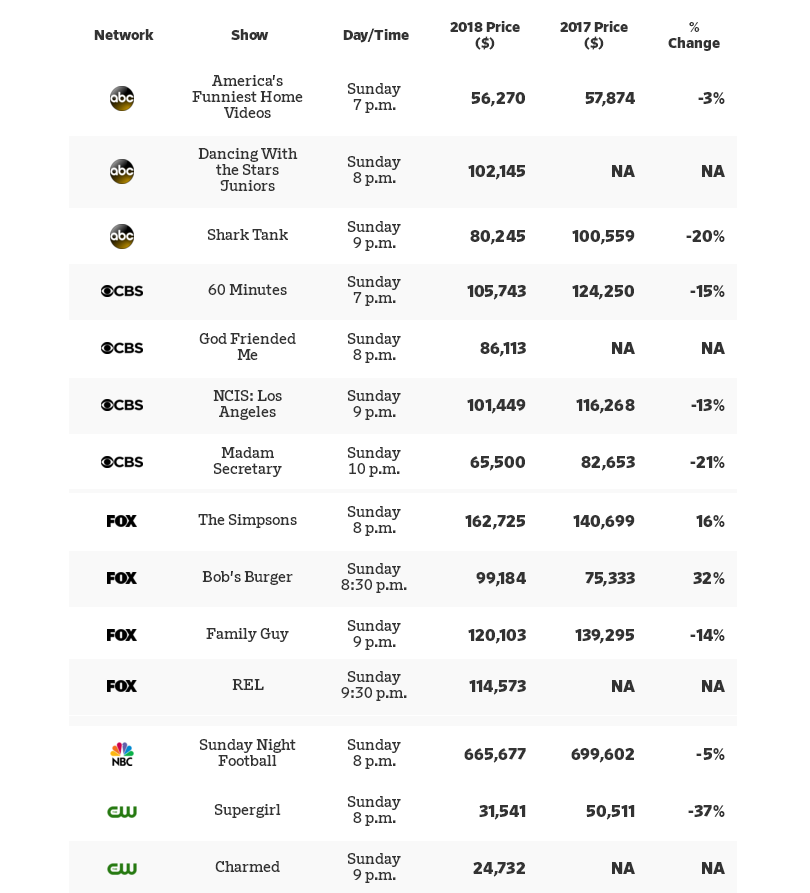Viewport: 810px width, 893px height.
Task: Click the ABC logo for Dancing With the Stars Juniors
Action: click(122, 171)
